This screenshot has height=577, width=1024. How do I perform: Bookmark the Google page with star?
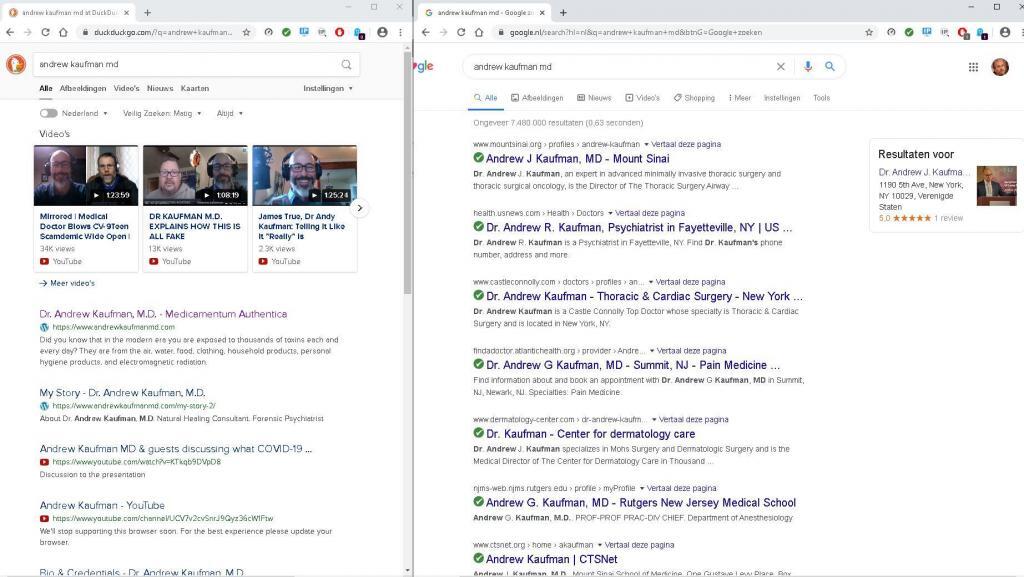(x=869, y=32)
